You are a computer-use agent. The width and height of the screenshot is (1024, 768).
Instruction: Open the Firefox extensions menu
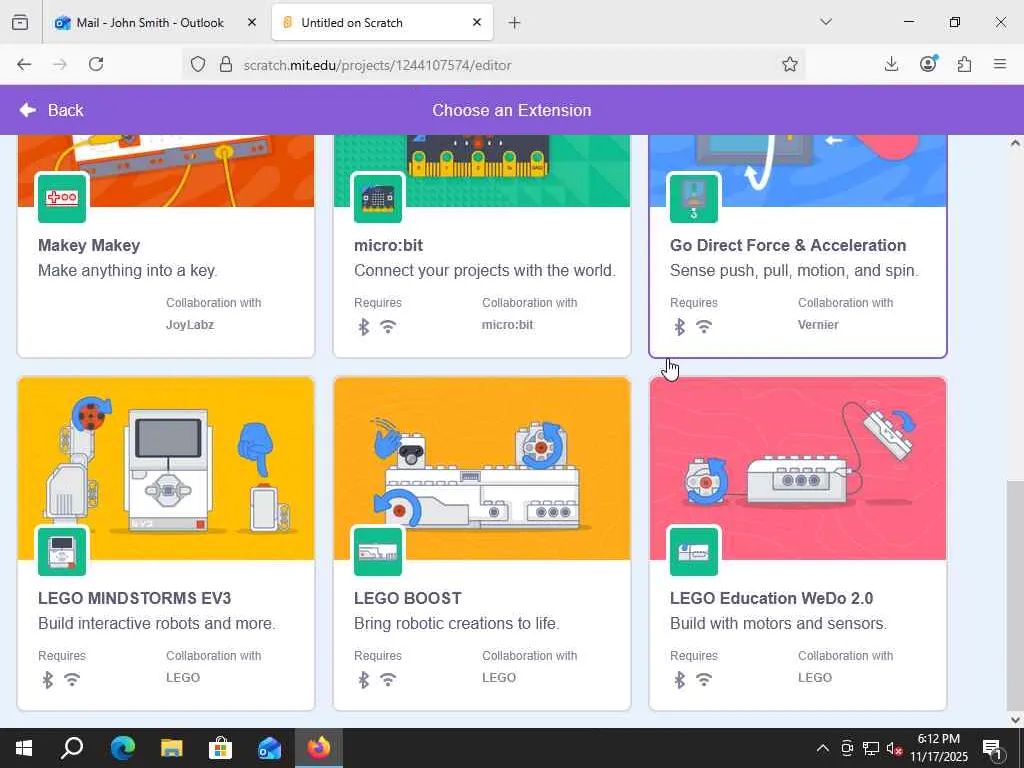(964, 64)
